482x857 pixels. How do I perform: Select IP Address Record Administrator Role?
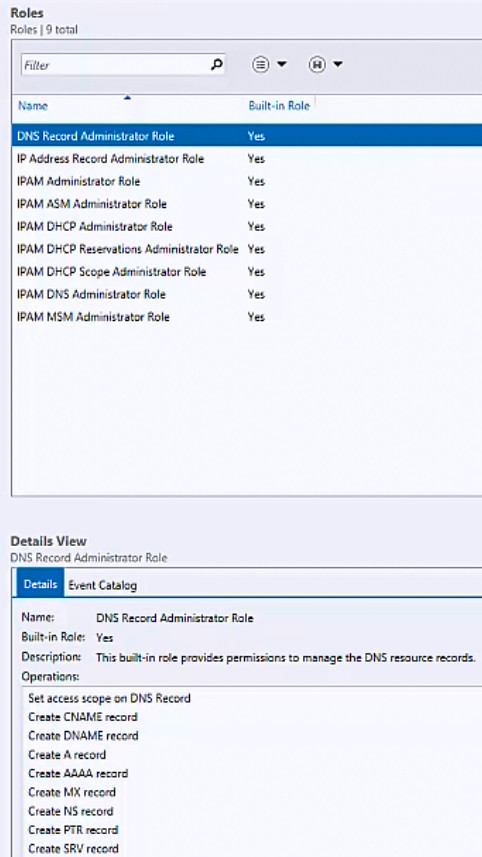click(x=246, y=159)
